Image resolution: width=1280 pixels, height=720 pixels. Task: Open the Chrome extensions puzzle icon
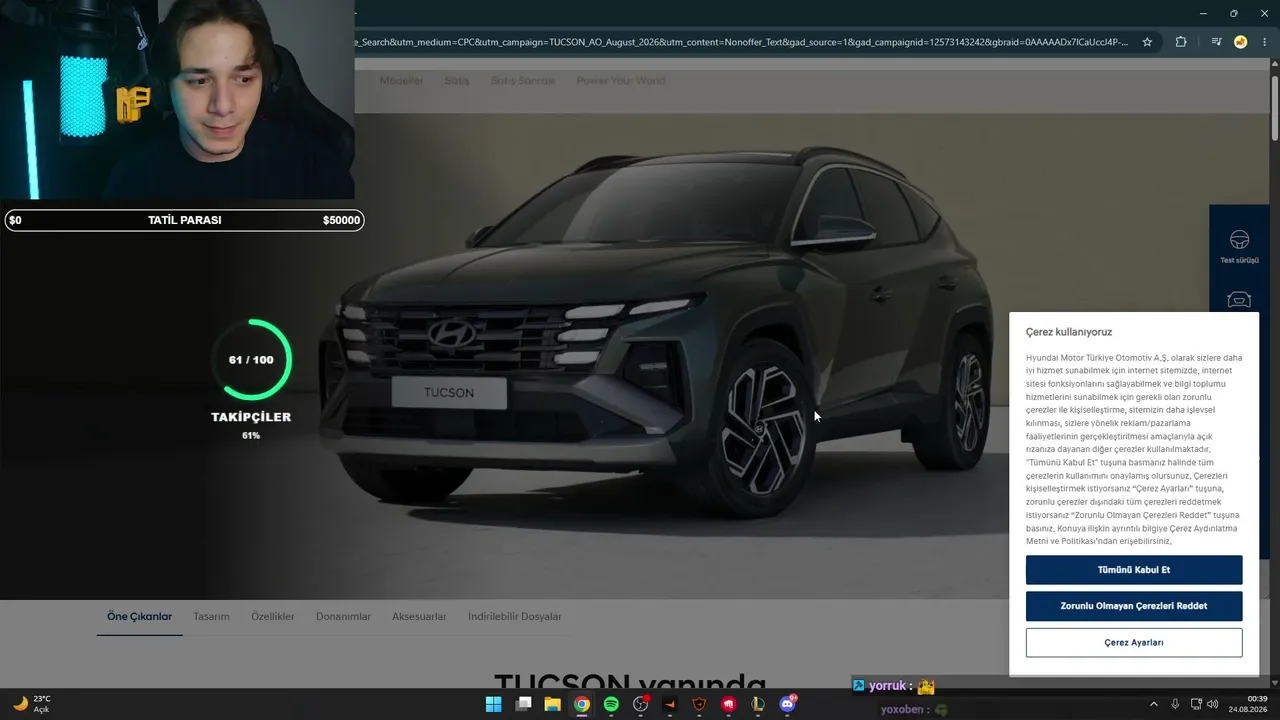(x=1181, y=42)
